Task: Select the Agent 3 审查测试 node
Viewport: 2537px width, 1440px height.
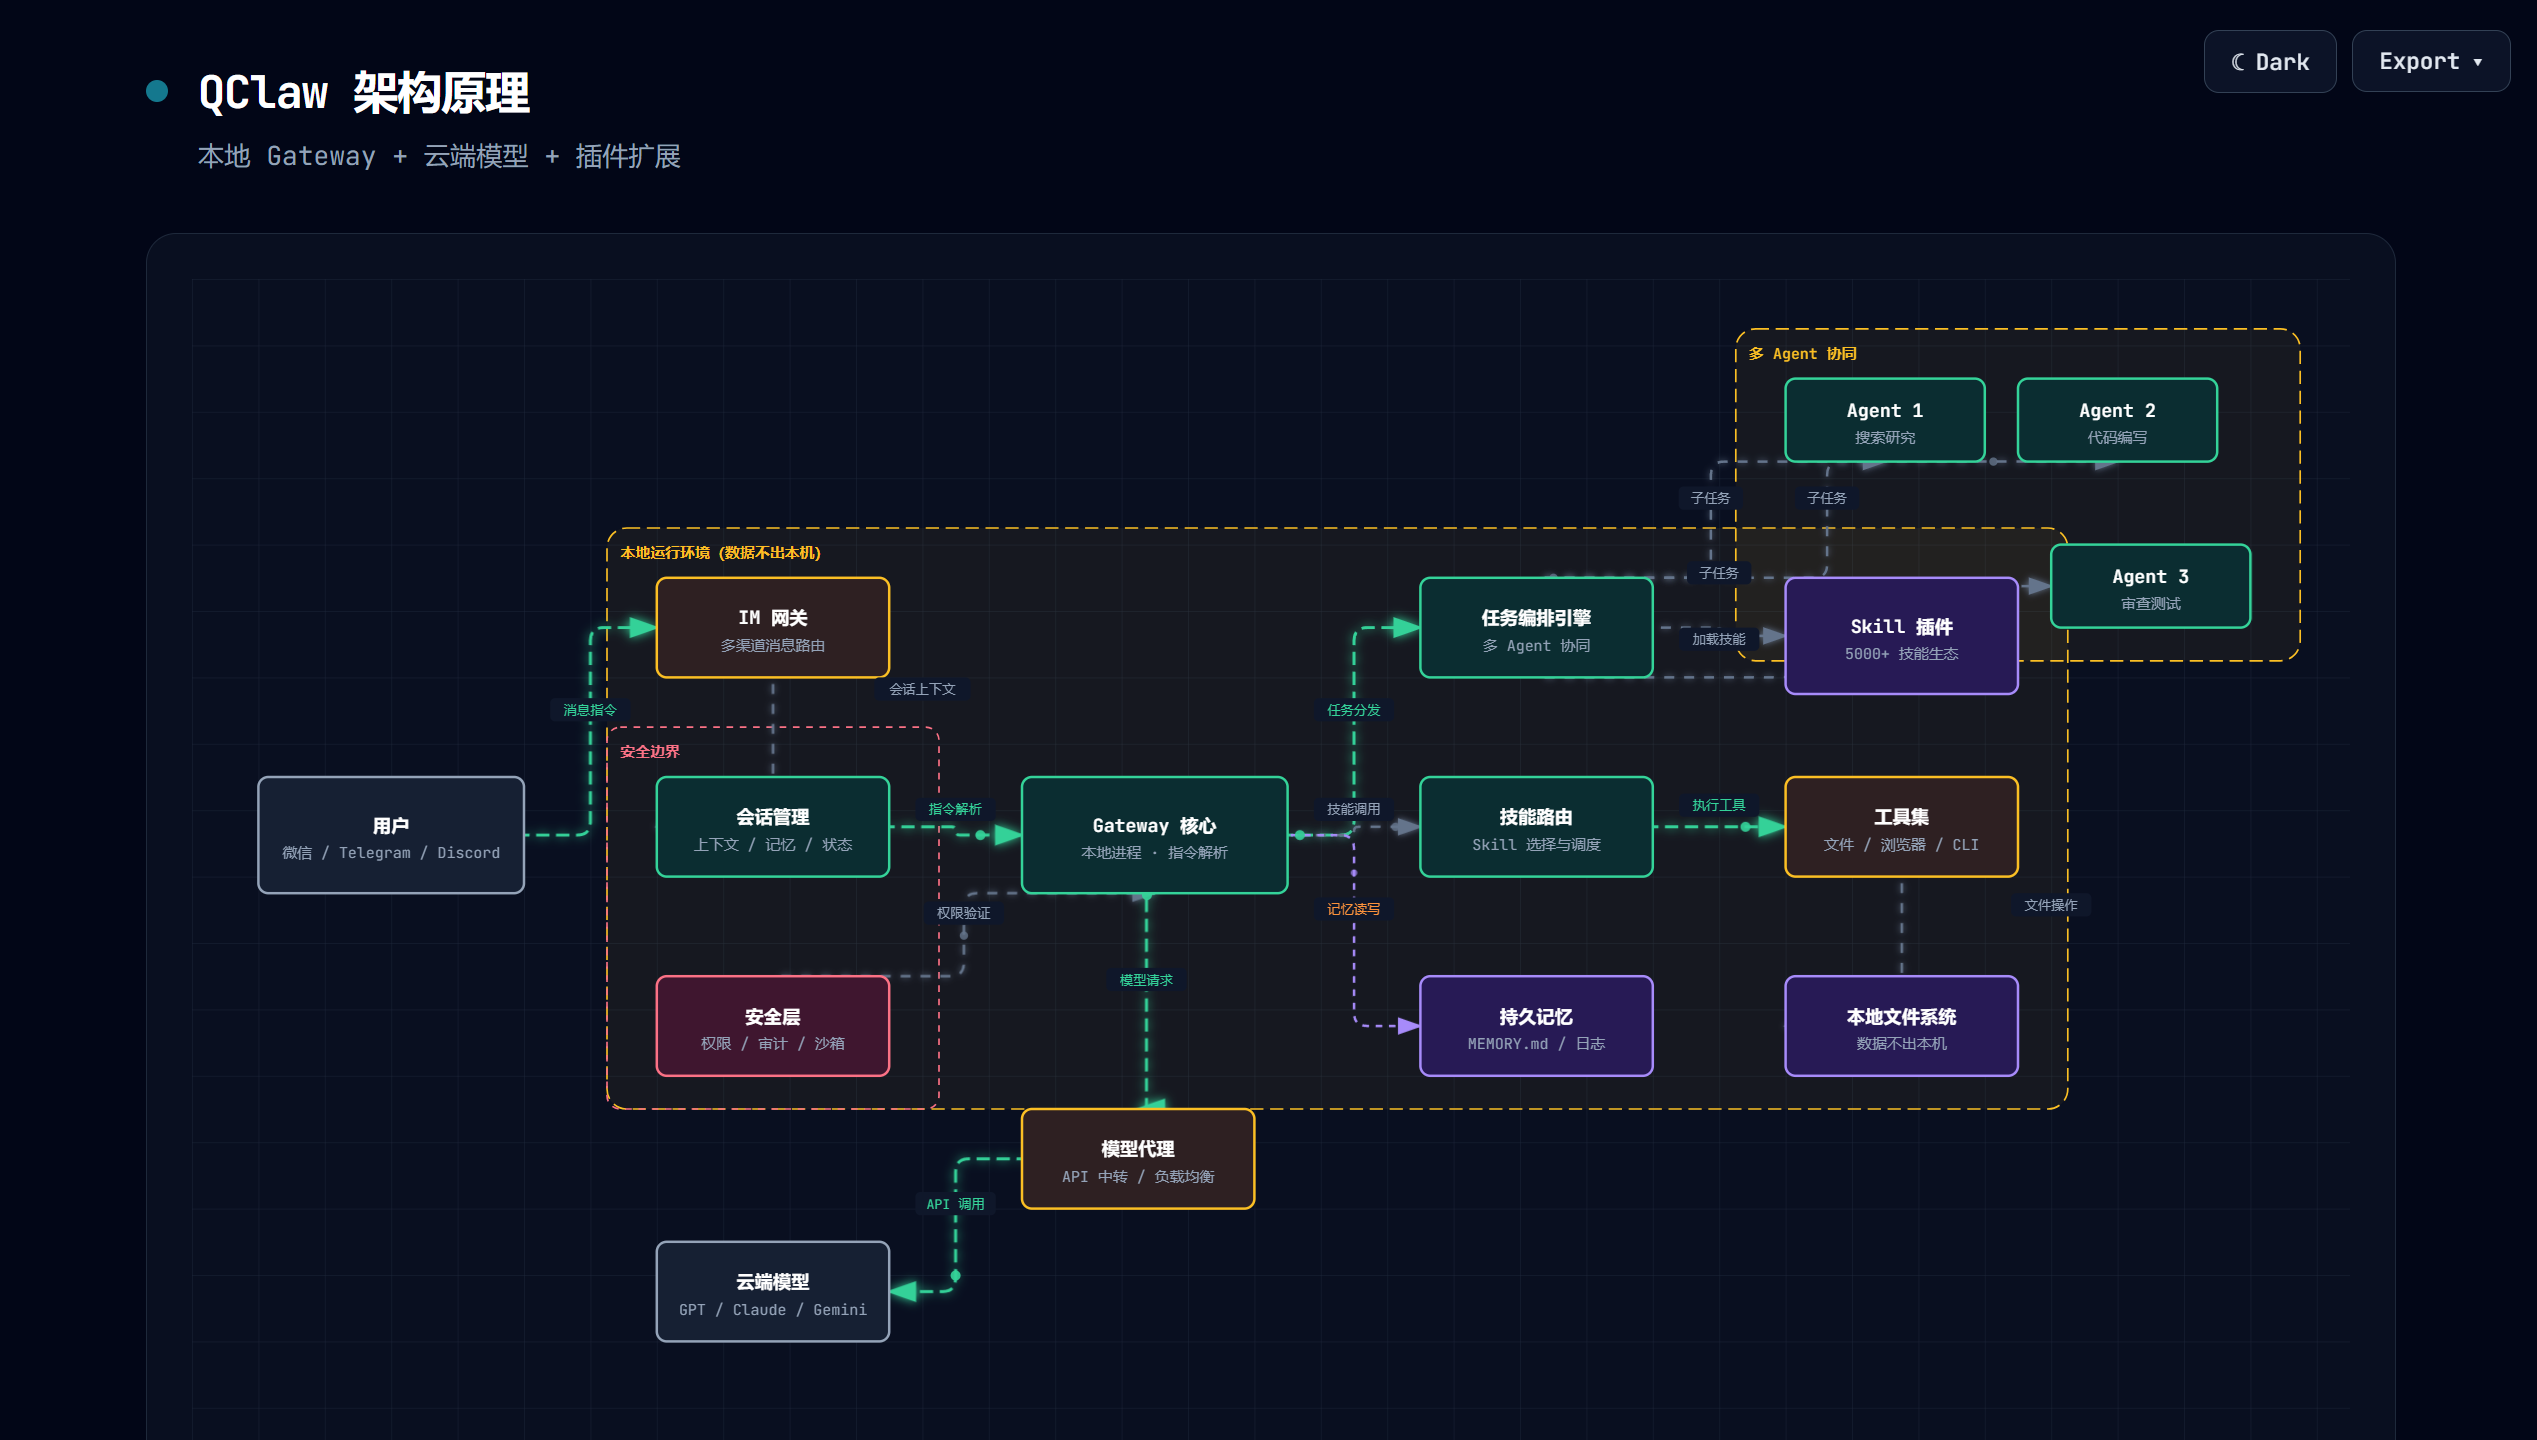Action: coord(2151,587)
